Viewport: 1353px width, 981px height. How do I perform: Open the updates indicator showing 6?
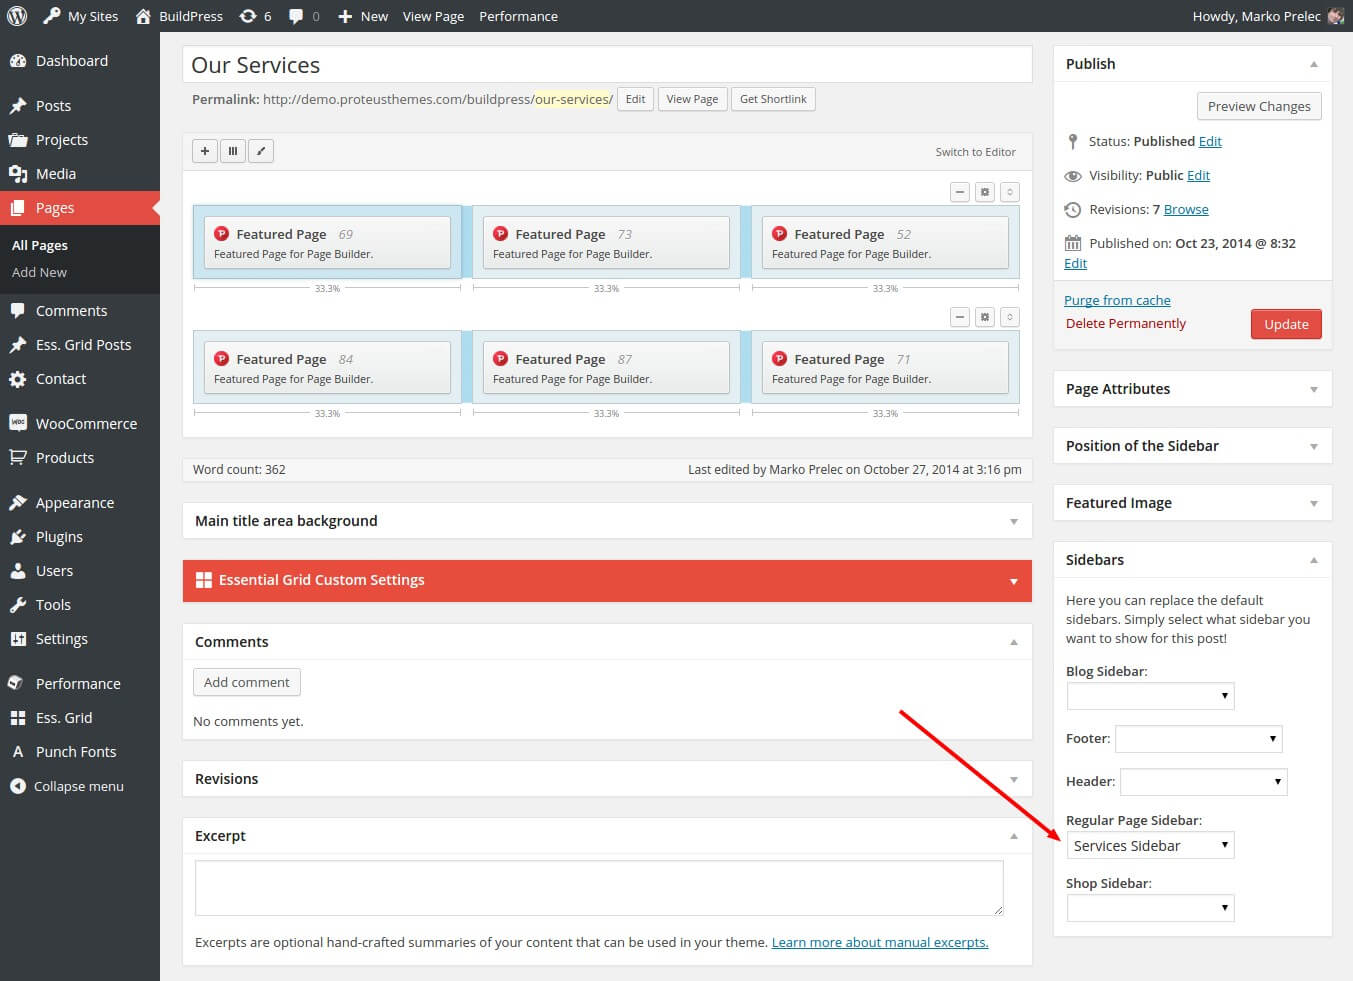[x=256, y=16]
